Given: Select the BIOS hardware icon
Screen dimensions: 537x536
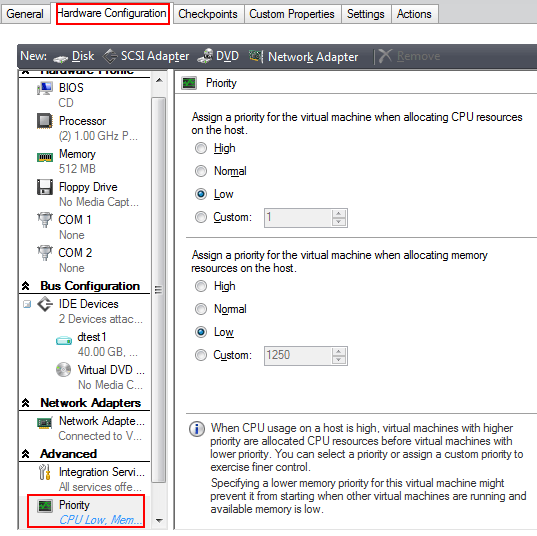Looking at the screenshot, I should 45,88.
